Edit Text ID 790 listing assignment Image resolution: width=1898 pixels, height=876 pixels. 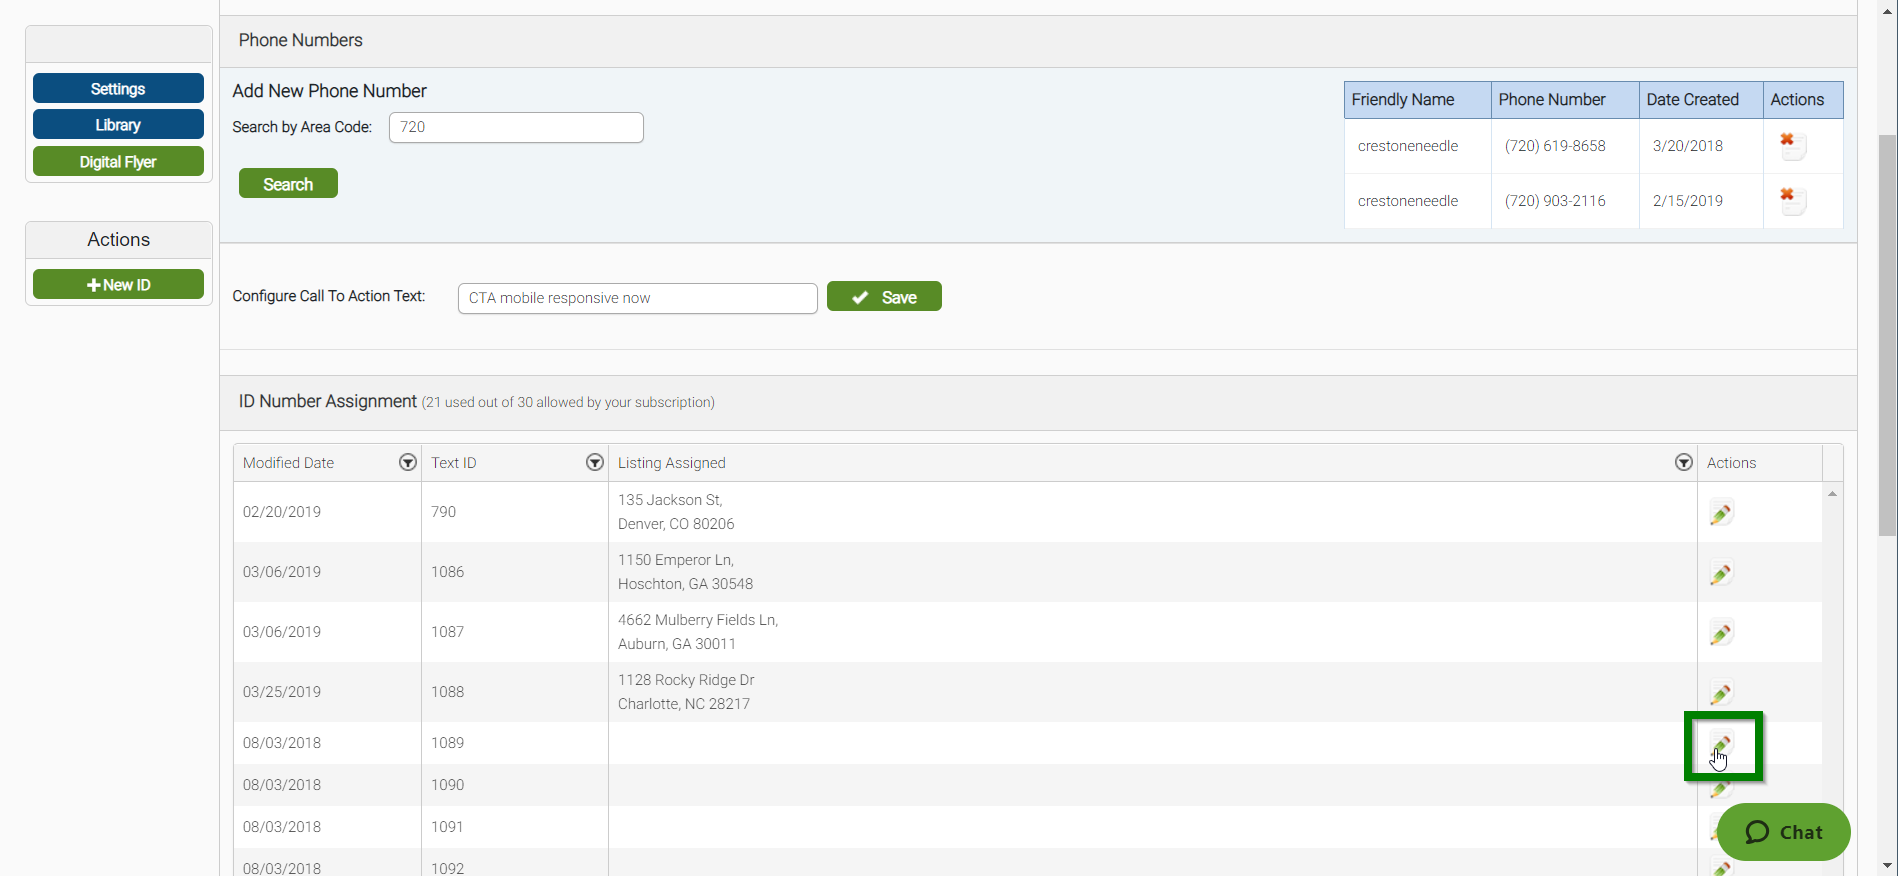(1720, 513)
